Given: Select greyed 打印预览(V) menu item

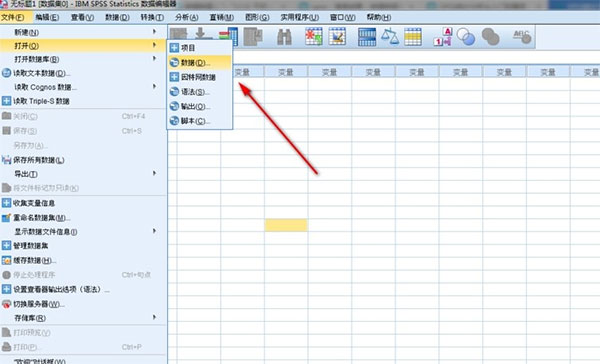Looking at the screenshot, I should click(x=83, y=333).
